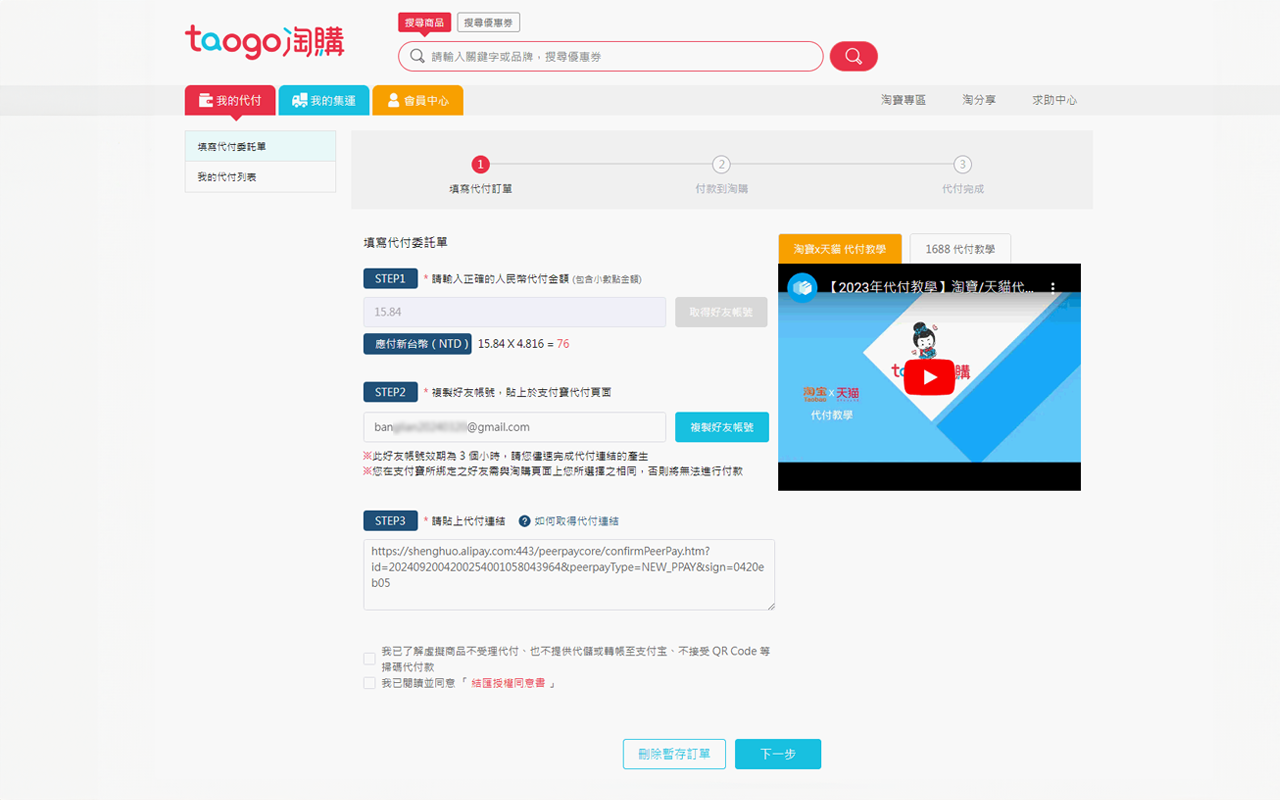Screen dimensions: 1280x800
Task: Click the RMB amount input field
Action: point(514,312)
